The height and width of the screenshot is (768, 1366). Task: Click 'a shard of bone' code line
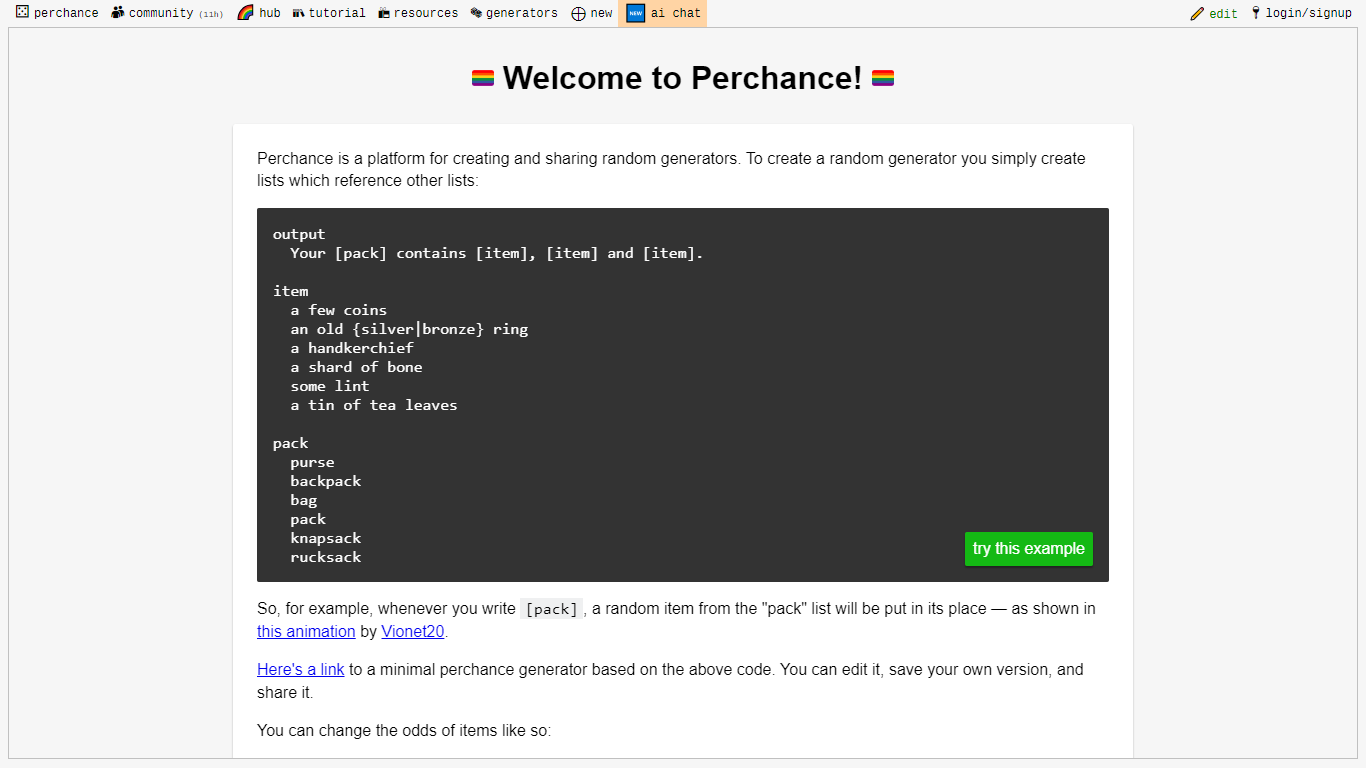[x=357, y=367]
